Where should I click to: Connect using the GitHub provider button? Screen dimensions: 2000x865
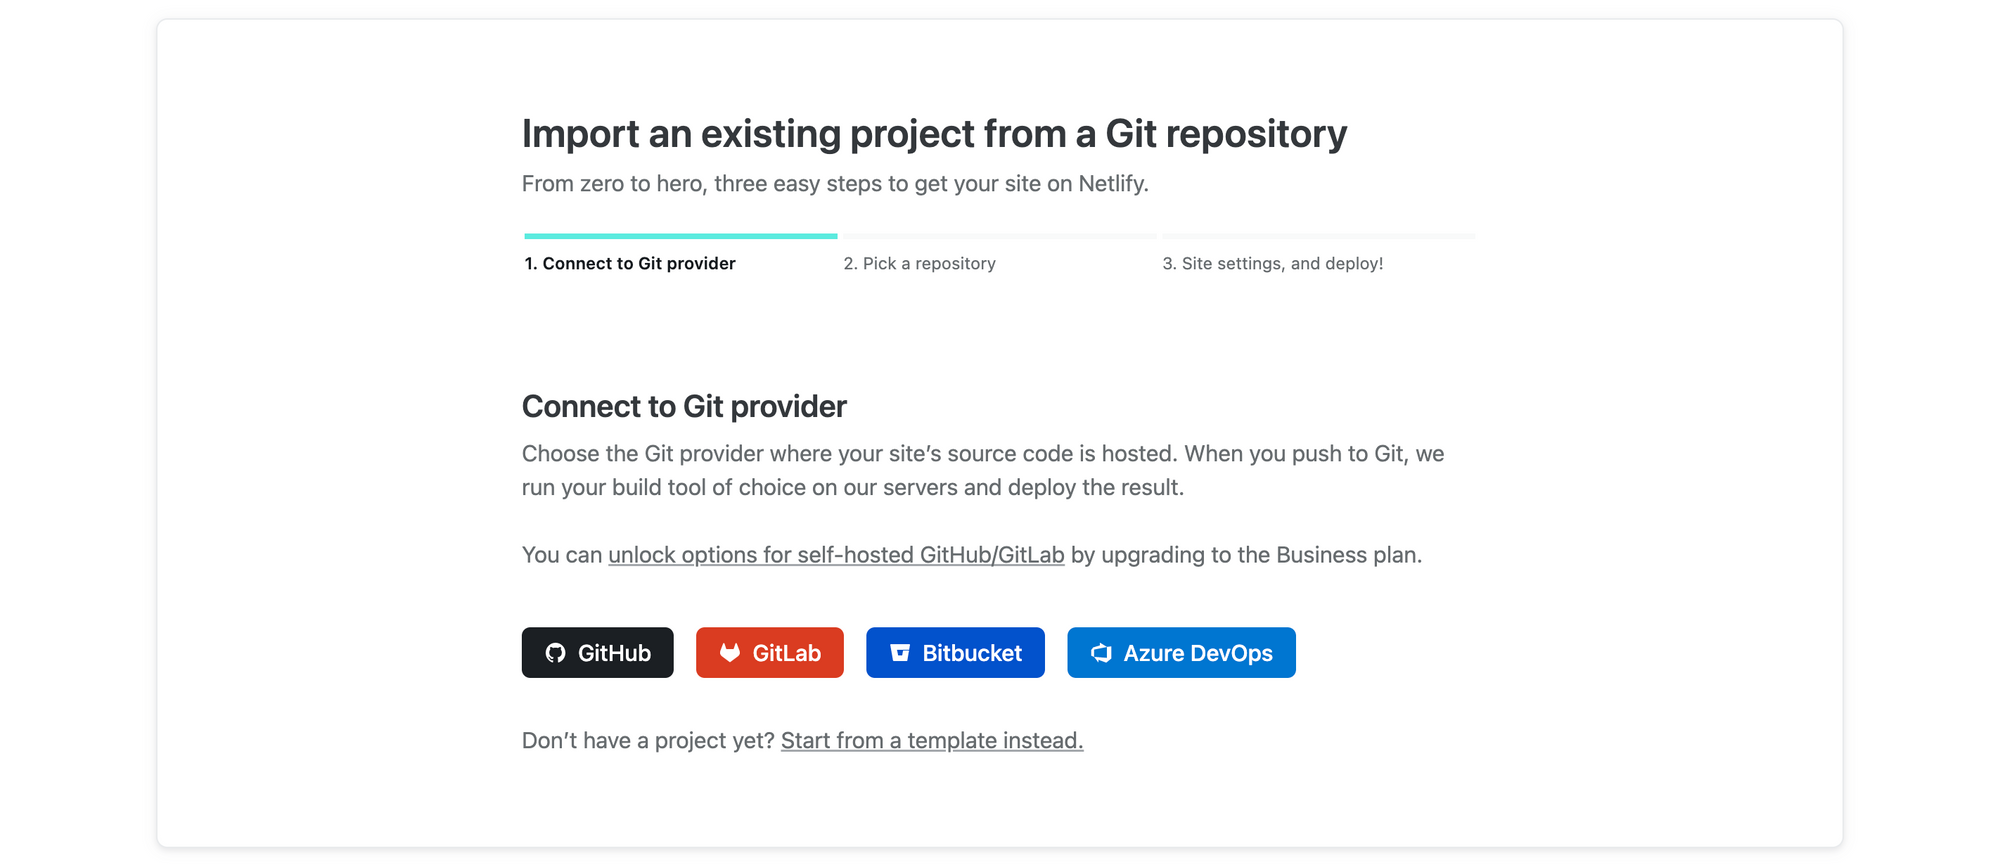pyautogui.click(x=597, y=652)
